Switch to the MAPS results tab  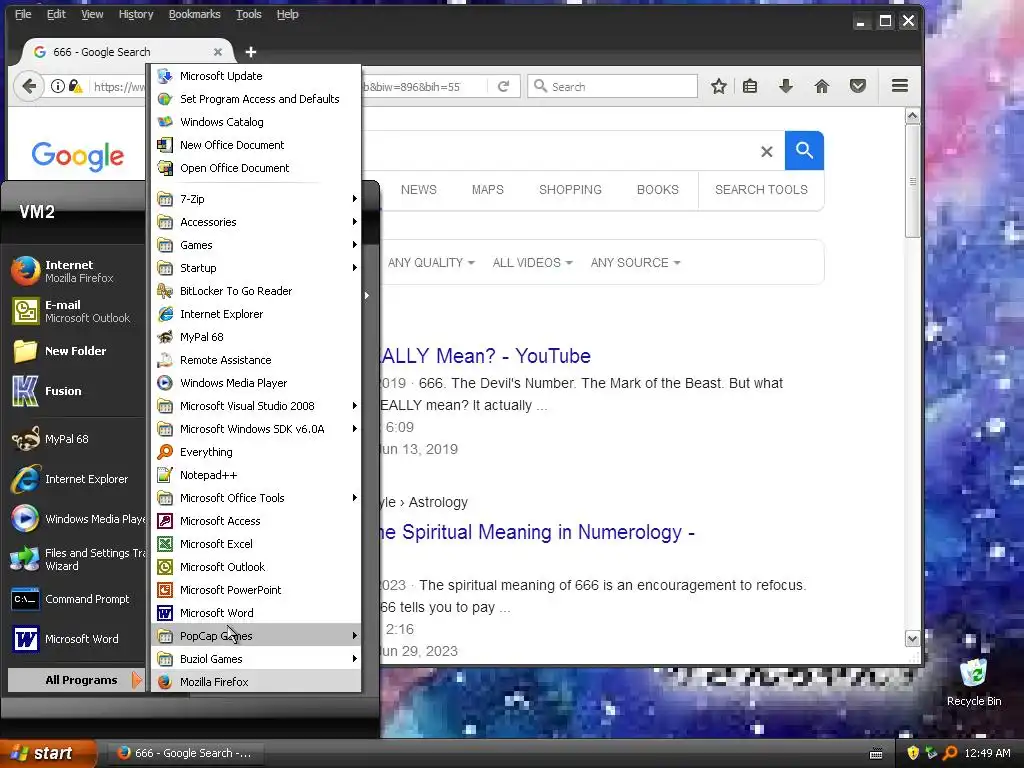coord(488,189)
